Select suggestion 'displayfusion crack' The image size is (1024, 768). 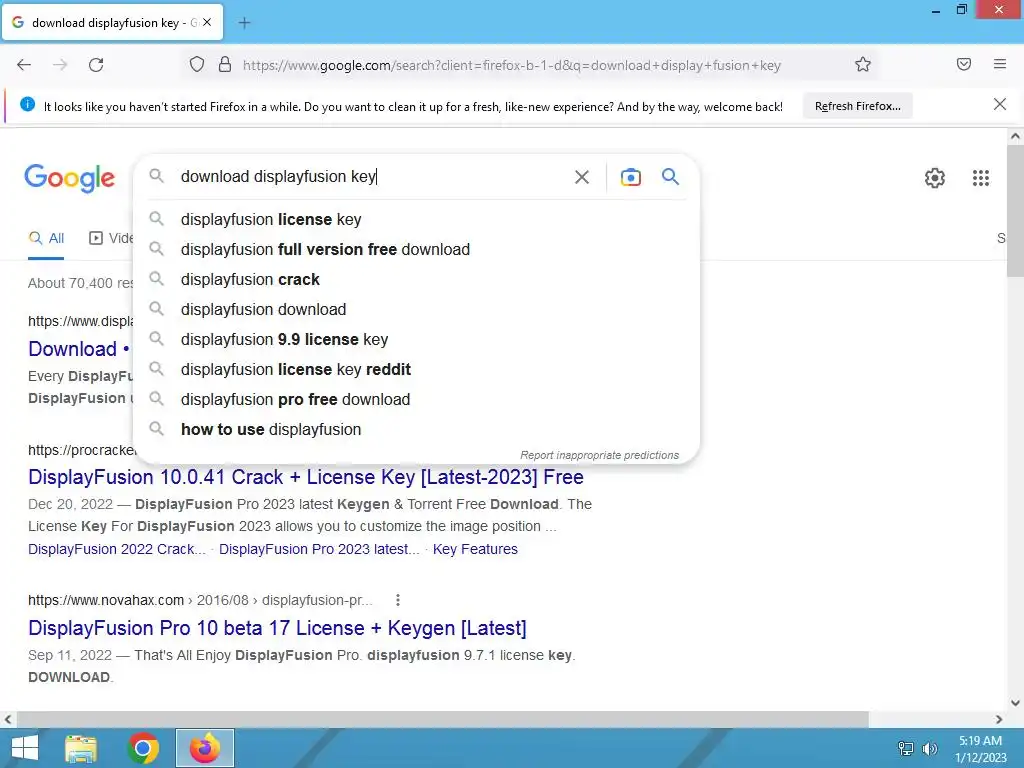(x=416, y=280)
